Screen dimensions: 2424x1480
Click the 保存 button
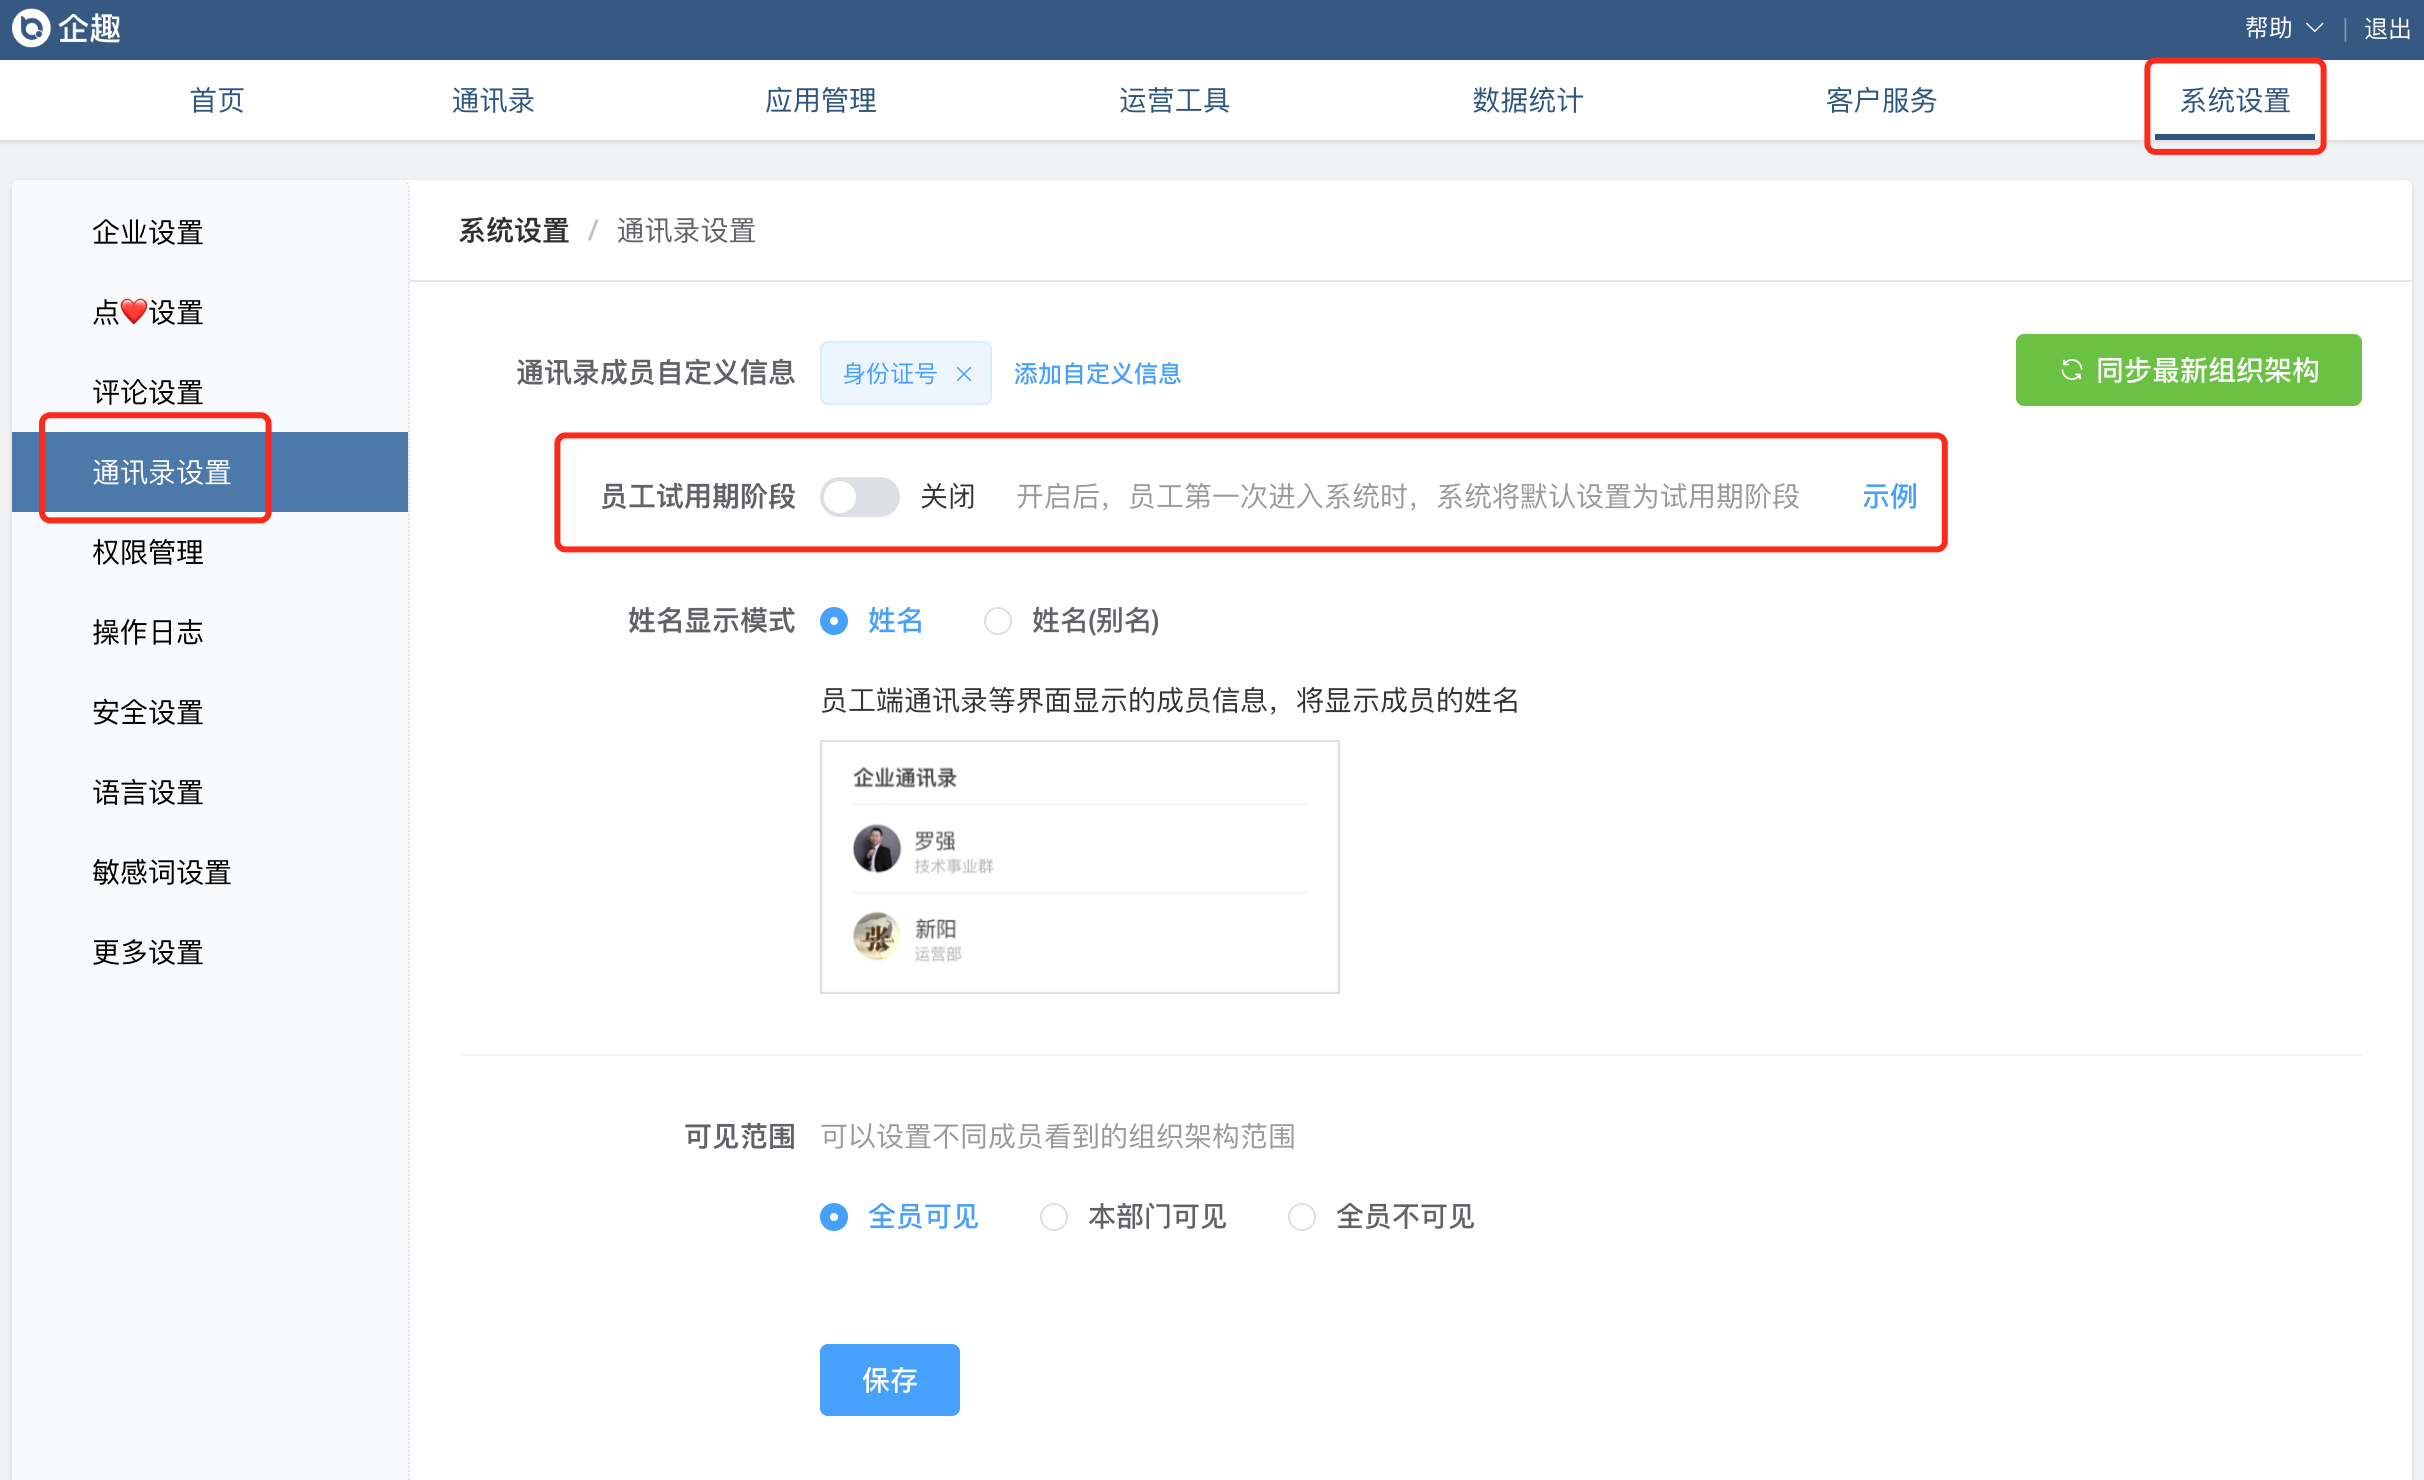tap(889, 1380)
